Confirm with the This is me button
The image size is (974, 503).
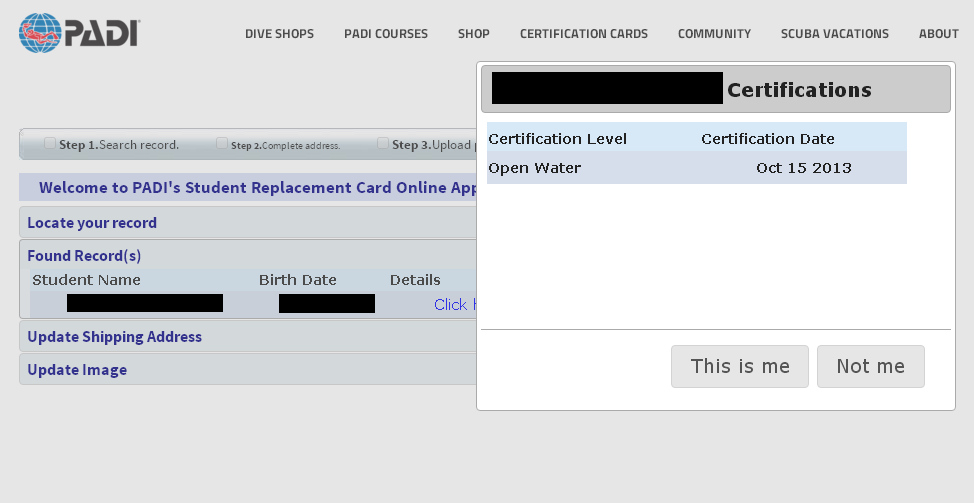pyautogui.click(x=740, y=366)
